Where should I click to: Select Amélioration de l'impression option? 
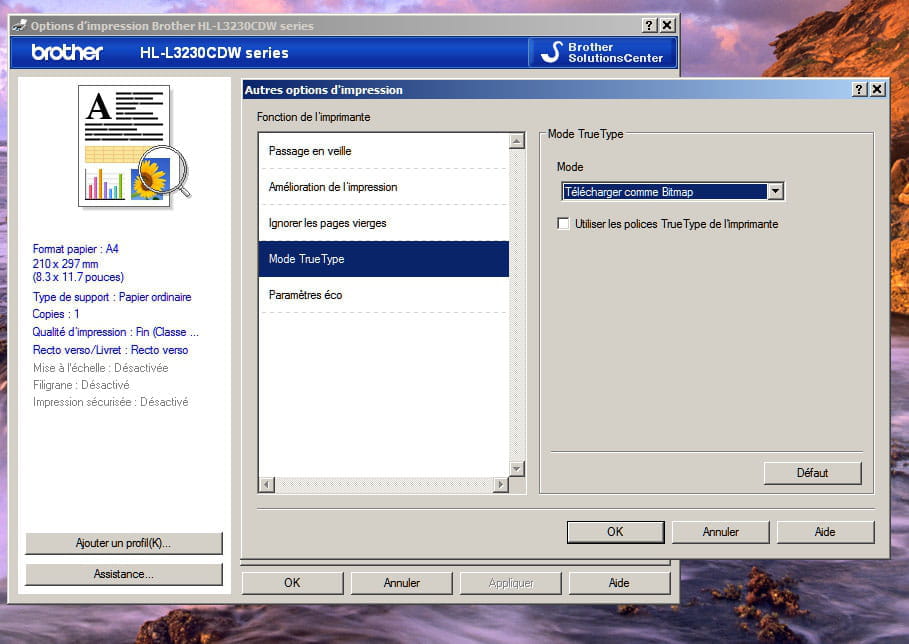pyautogui.click(x=384, y=187)
